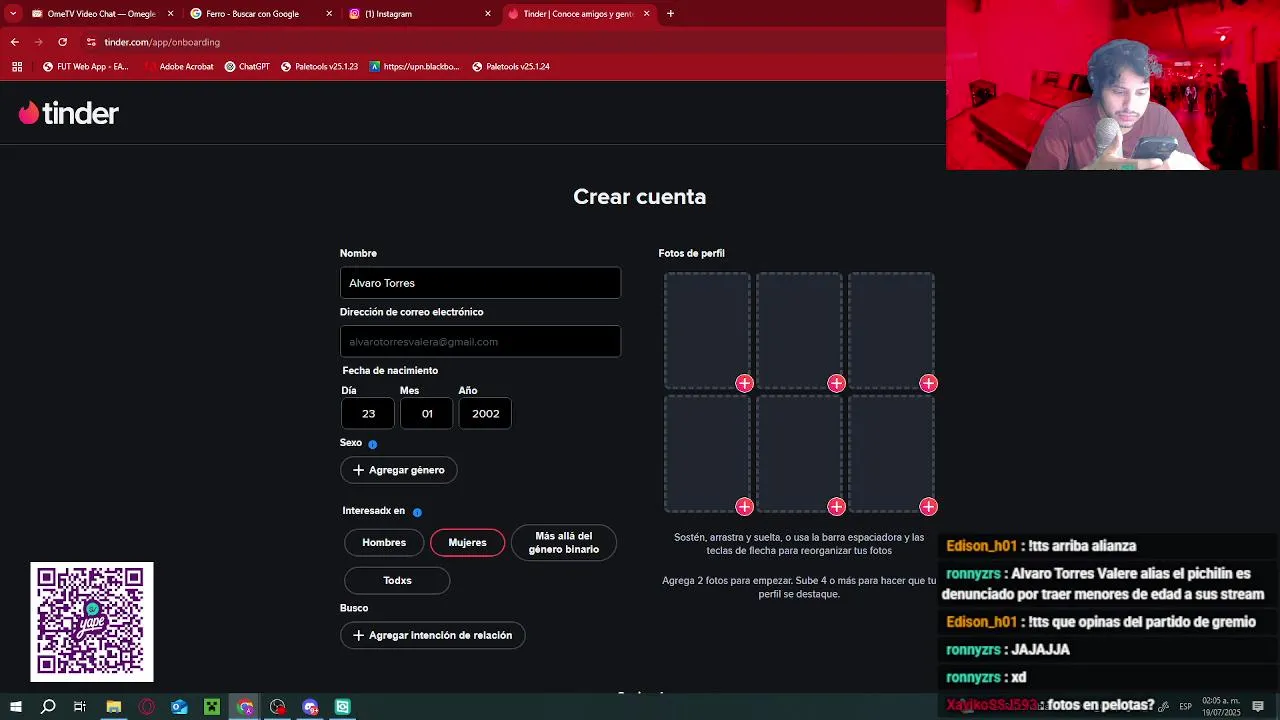
Task: Click the streamer webcam overlay
Action: coord(1113,85)
